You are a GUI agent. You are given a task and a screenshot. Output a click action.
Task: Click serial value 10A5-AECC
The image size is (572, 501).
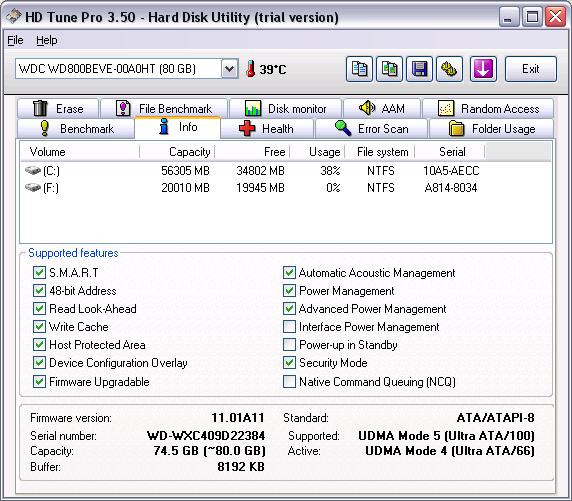451,170
